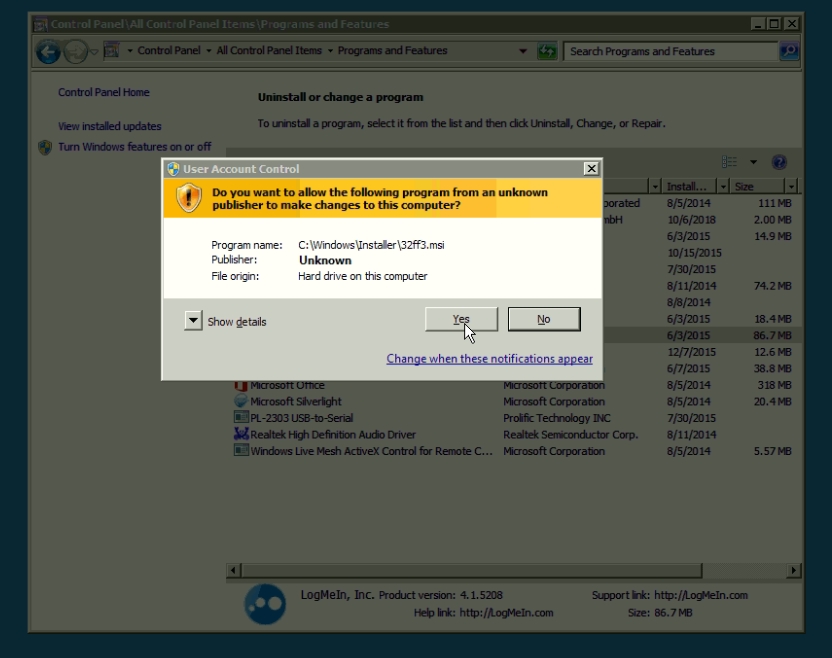
Task: Click the PL-2303 USB-to-Serial icon
Action: point(241,417)
